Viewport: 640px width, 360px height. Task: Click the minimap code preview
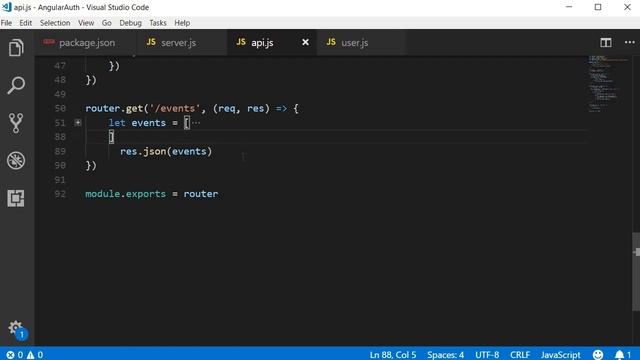pyautogui.click(x=608, y=84)
